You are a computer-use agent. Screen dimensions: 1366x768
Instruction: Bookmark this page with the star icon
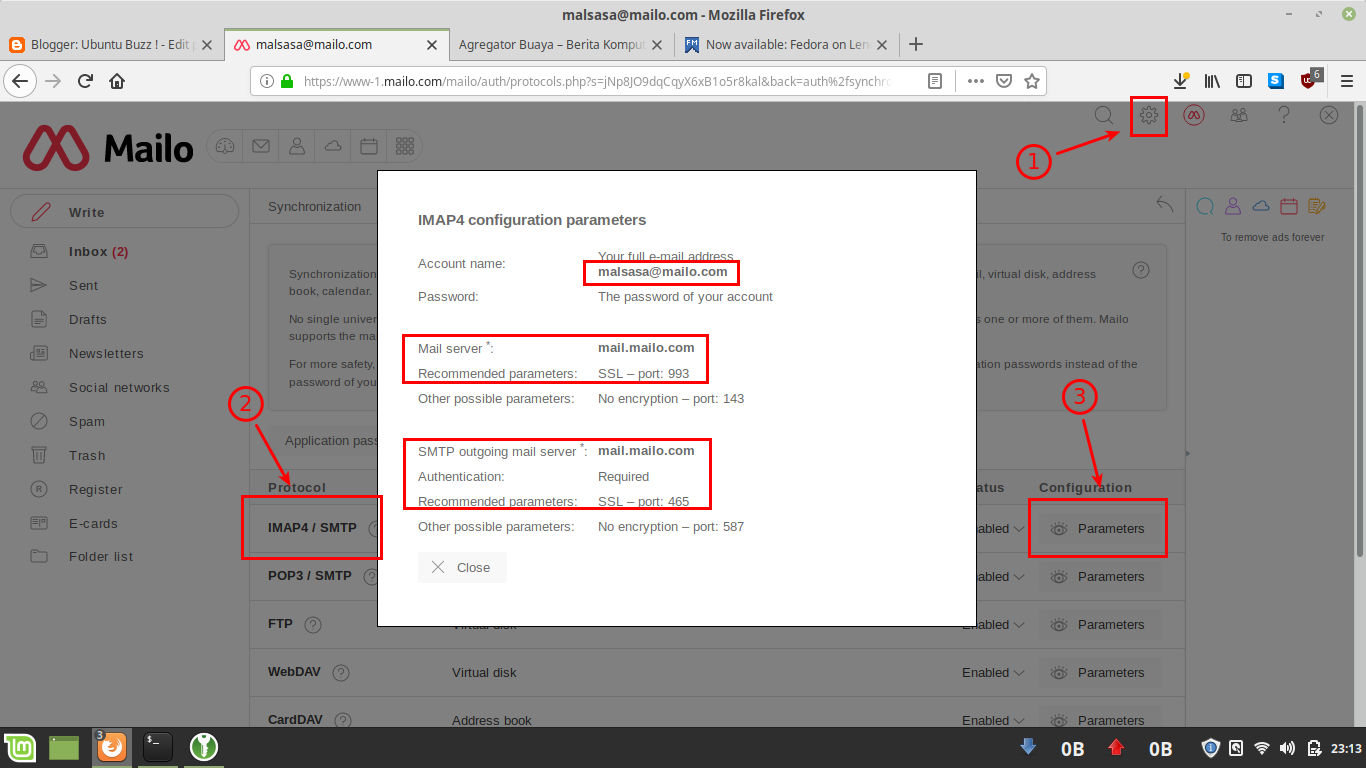point(1032,81)
